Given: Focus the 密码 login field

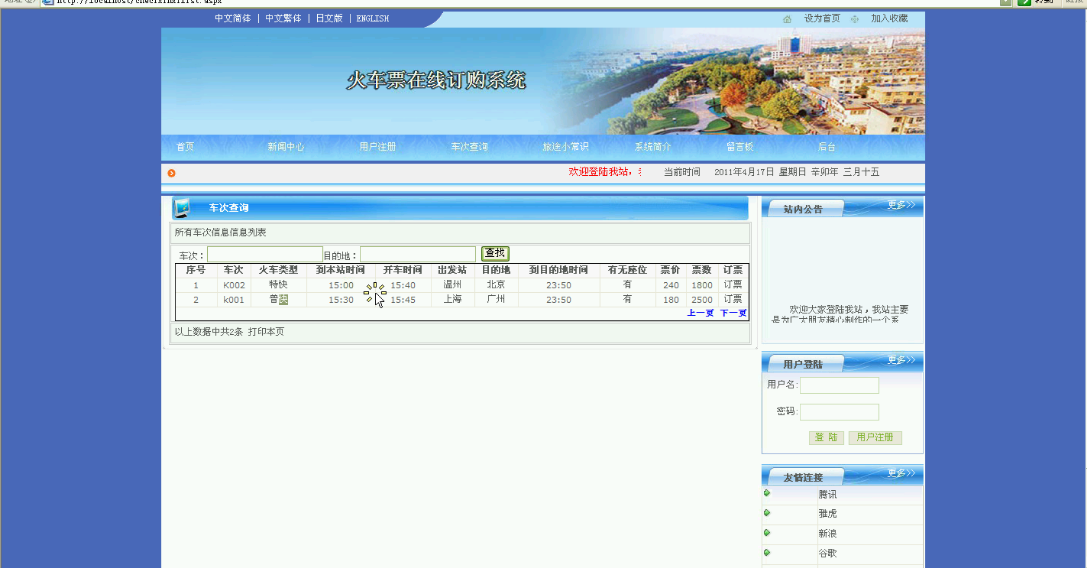Looking at the screenshot, I should (x=840, y=412).
